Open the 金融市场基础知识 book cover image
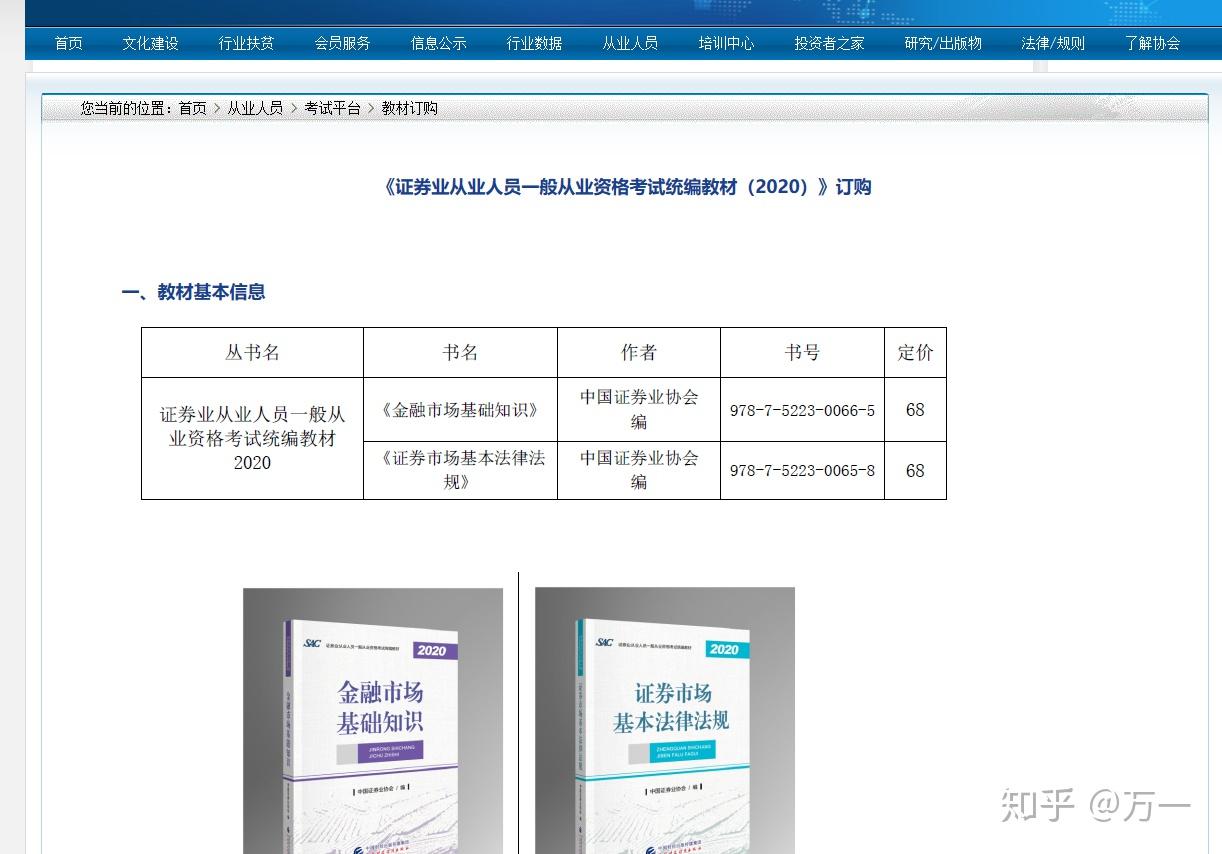Viewport: 1222px width, 854px height. [x=373, y=721]
